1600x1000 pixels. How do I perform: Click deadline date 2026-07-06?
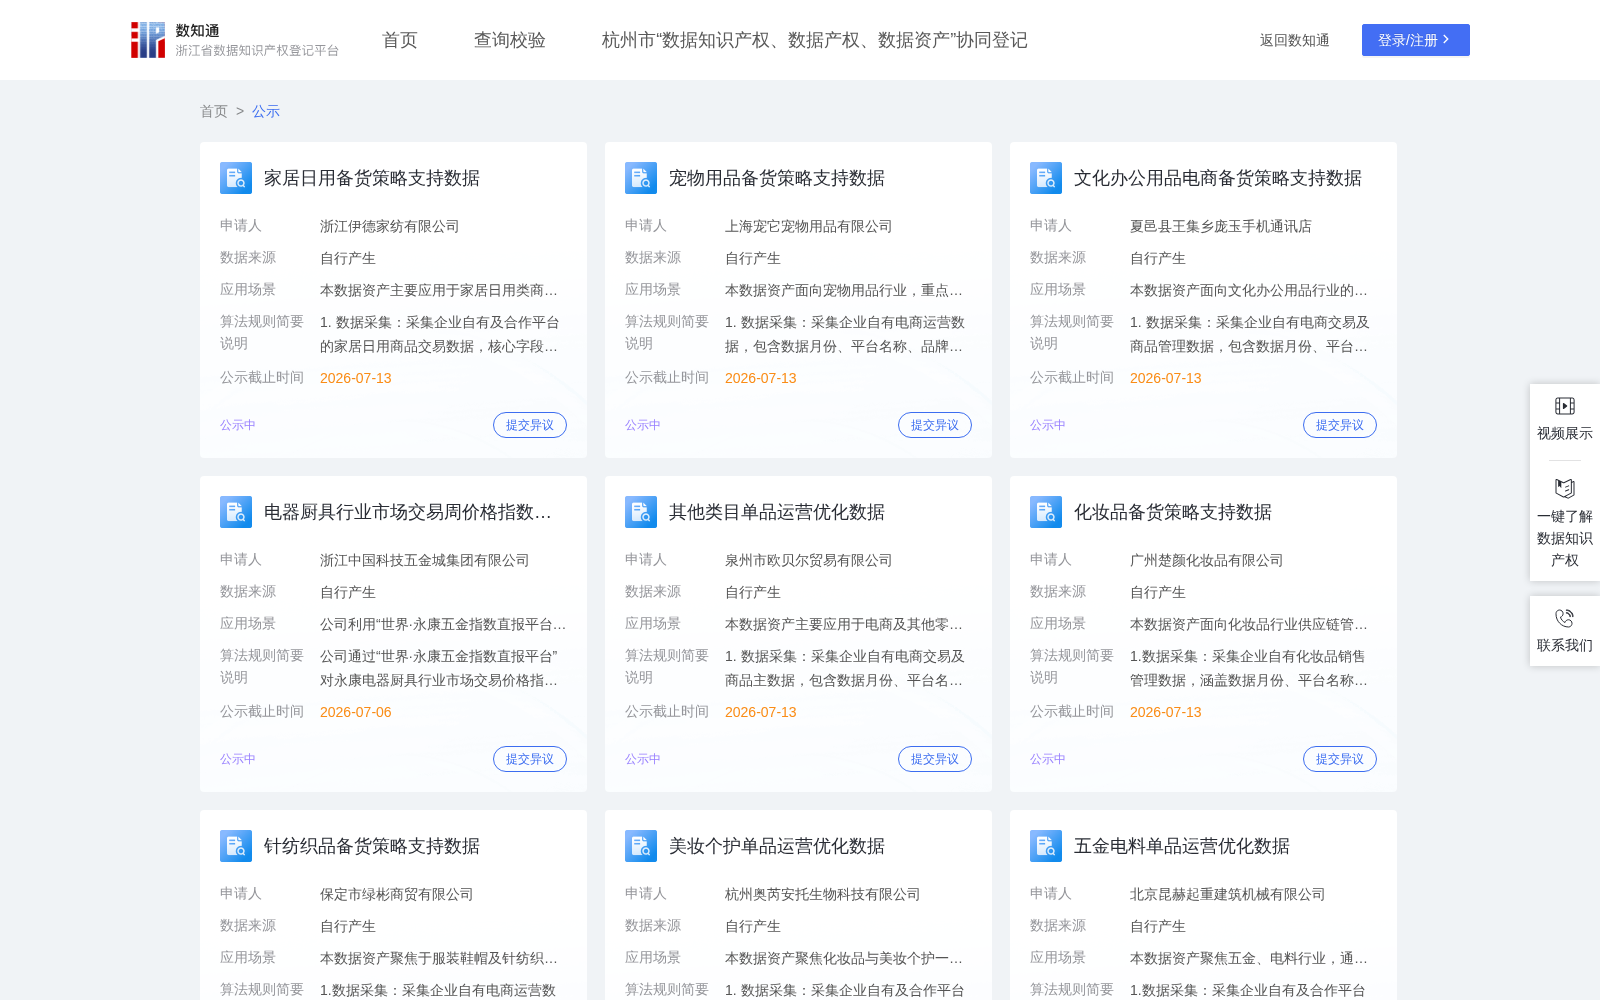(356, 712)
